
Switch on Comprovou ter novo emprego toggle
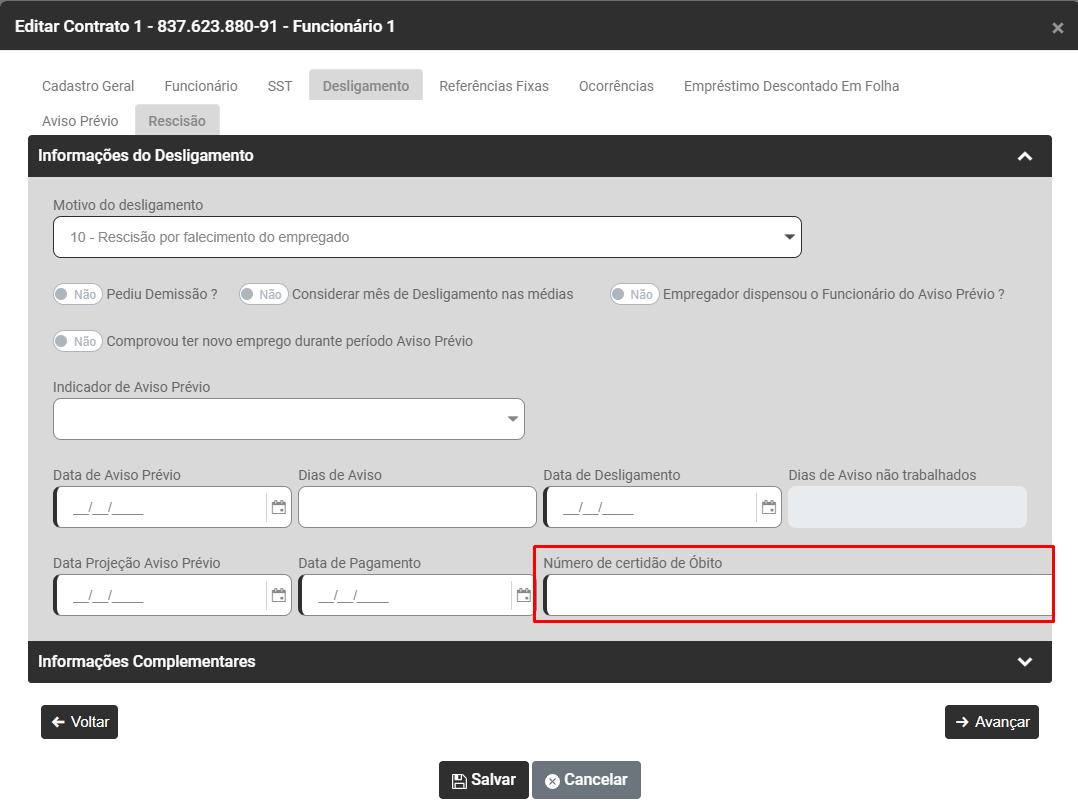(x=77, y=342)
